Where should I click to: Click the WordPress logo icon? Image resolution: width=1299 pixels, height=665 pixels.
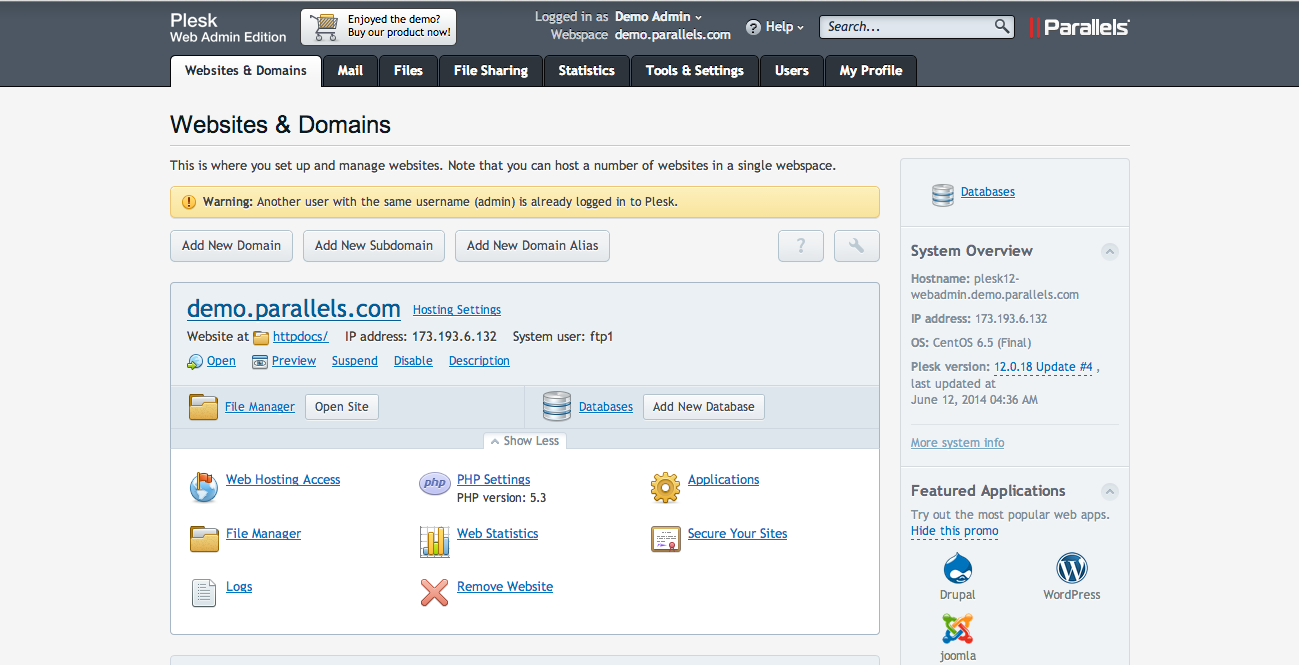[x=1072, y=569]
